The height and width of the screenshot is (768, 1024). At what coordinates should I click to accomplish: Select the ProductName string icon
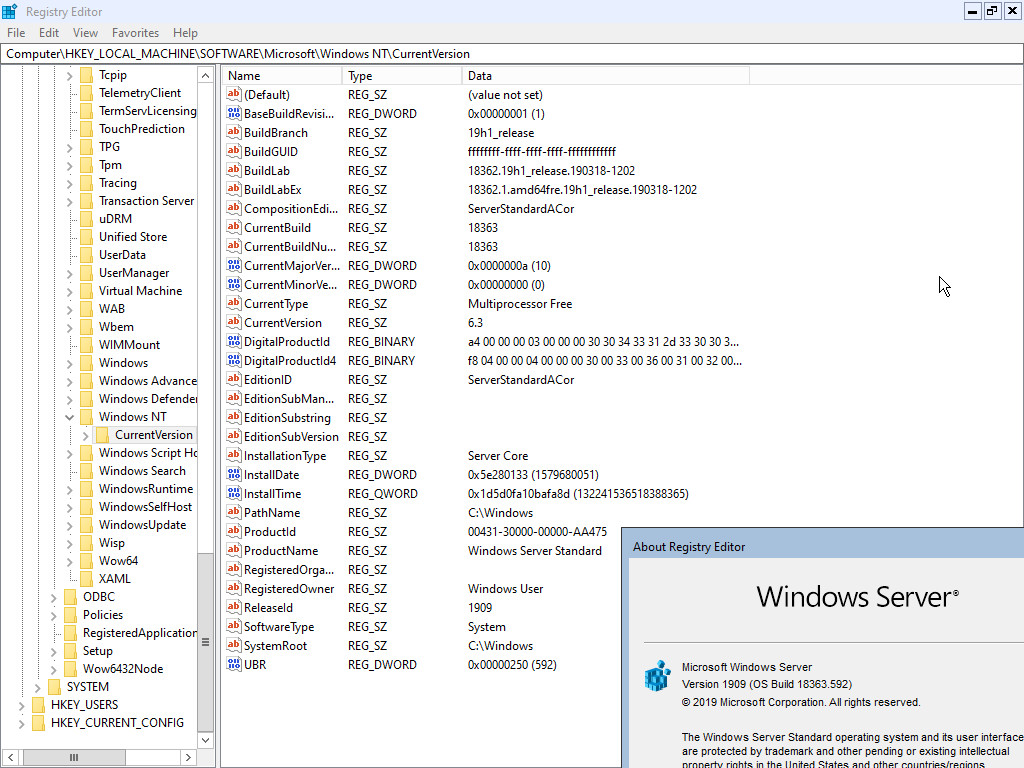(x=234, y=550)
